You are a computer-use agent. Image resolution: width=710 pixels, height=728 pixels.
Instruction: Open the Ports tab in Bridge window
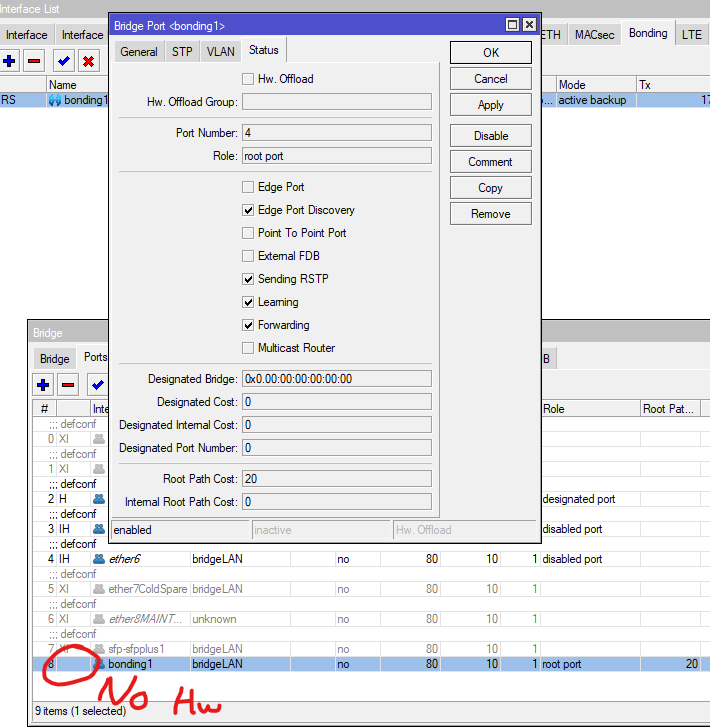[x=95, y=357]
